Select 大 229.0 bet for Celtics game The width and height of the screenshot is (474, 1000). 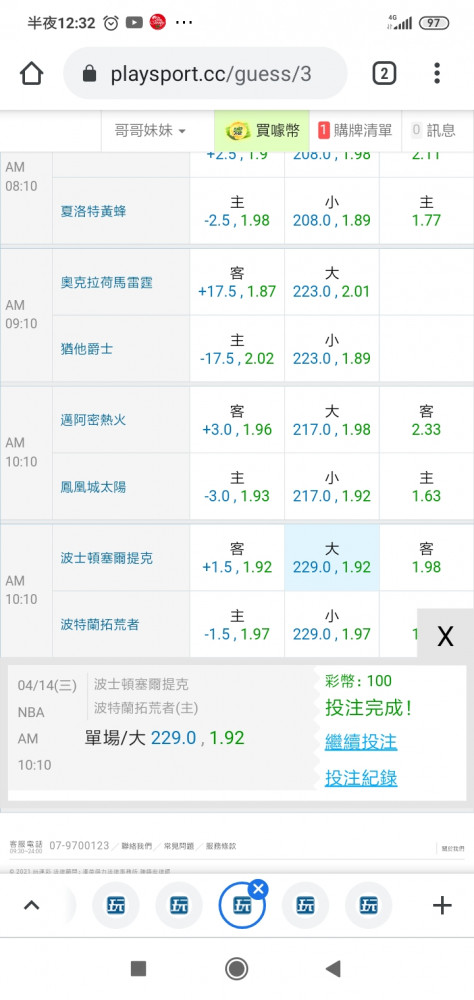coord(332,558)
